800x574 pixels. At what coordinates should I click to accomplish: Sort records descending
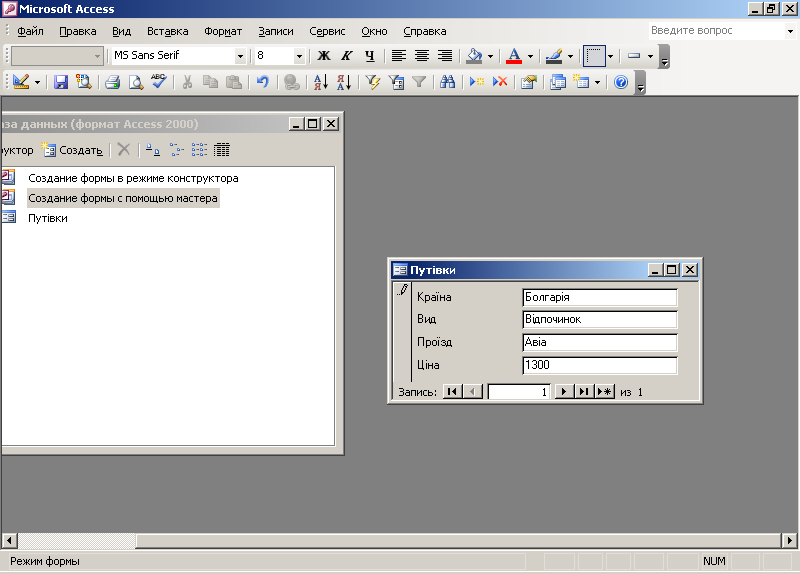pos(344,82)
